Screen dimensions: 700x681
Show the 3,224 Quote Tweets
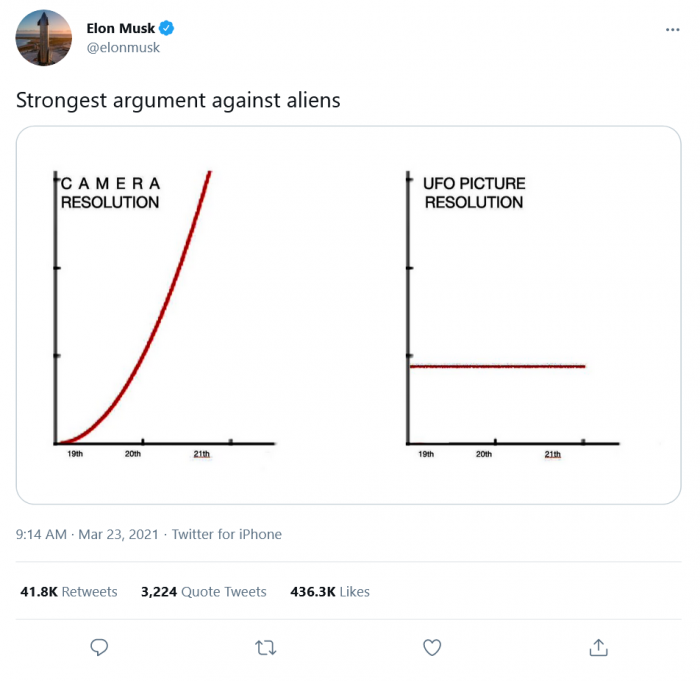[204, 592]
